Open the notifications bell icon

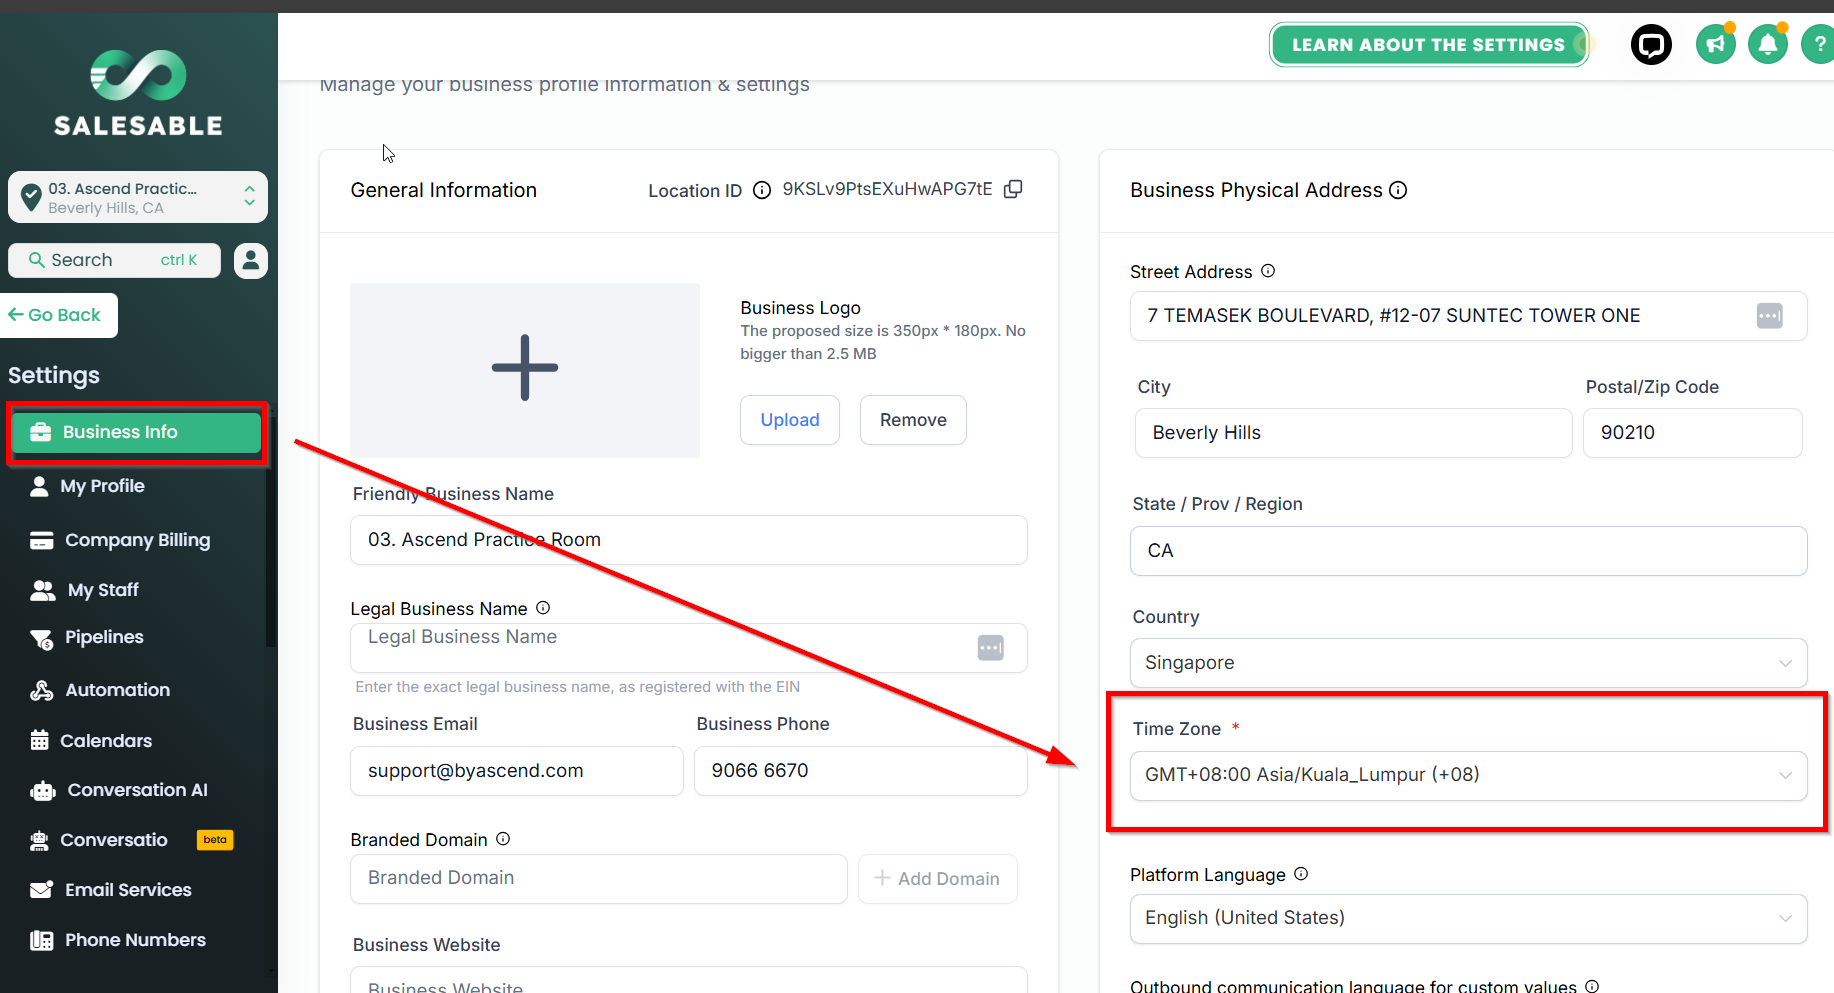(1768, 45)
